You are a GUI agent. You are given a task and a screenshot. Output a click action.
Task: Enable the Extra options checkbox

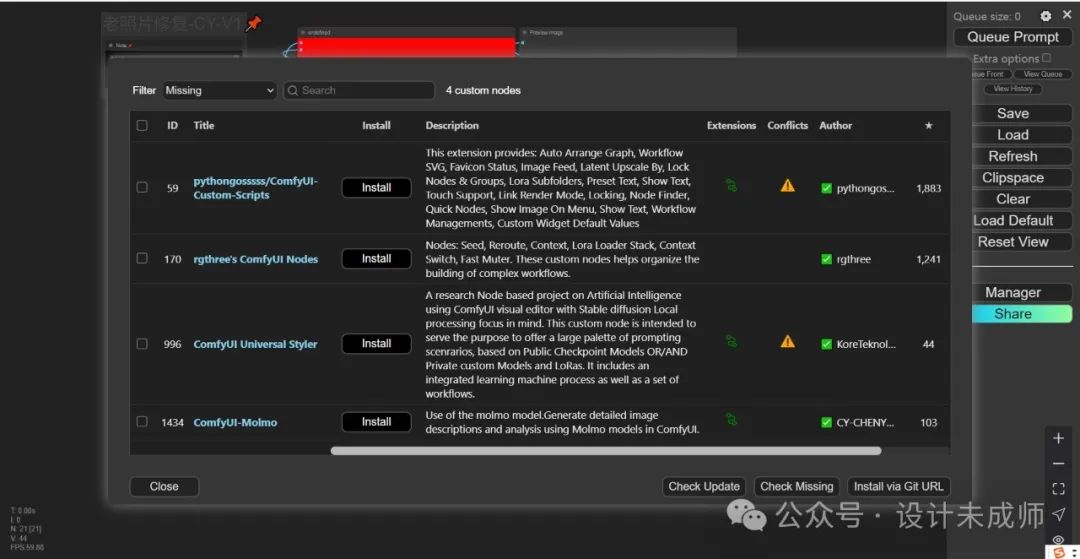coord(1047,58)
